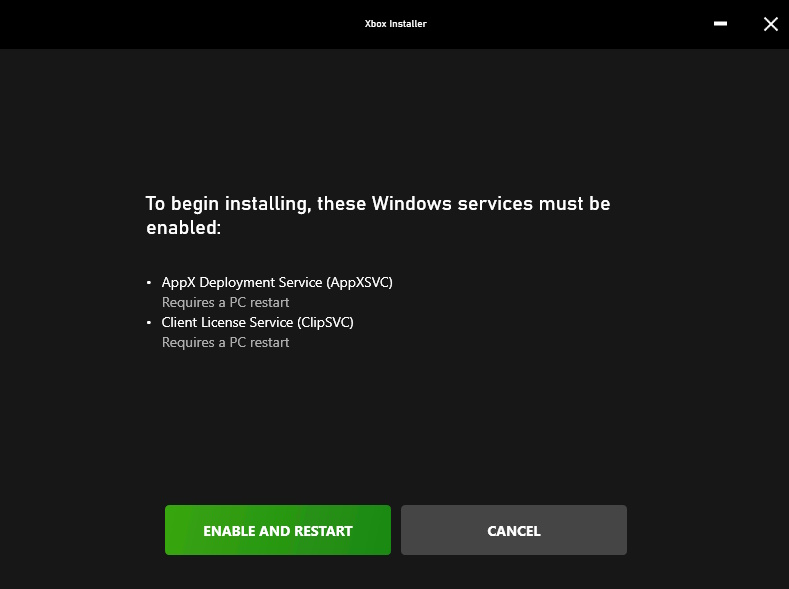The height and width of the screenshot is (589, 789).
Task: Click the gap between Enable and Cancel buttons
Action: [396, 530]
